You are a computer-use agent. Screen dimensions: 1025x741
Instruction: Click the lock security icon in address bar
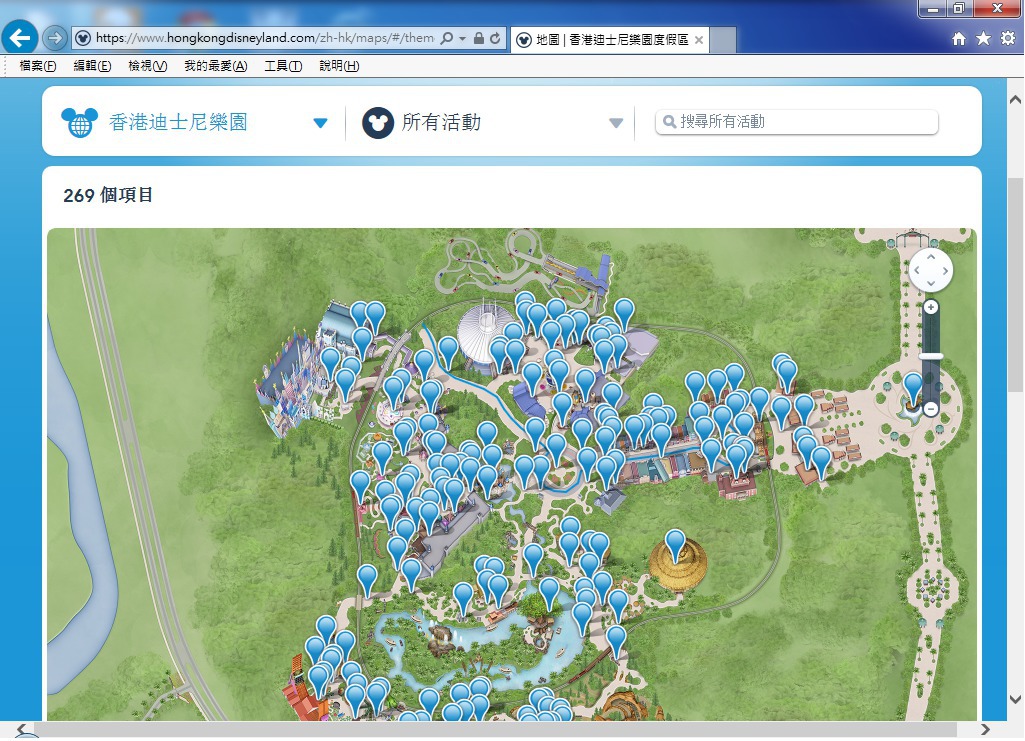(x=479, y=39)
